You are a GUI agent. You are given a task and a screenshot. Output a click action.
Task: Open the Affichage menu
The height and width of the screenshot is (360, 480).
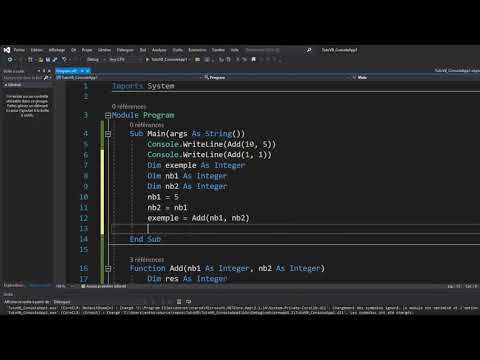[x=57, y=50]
